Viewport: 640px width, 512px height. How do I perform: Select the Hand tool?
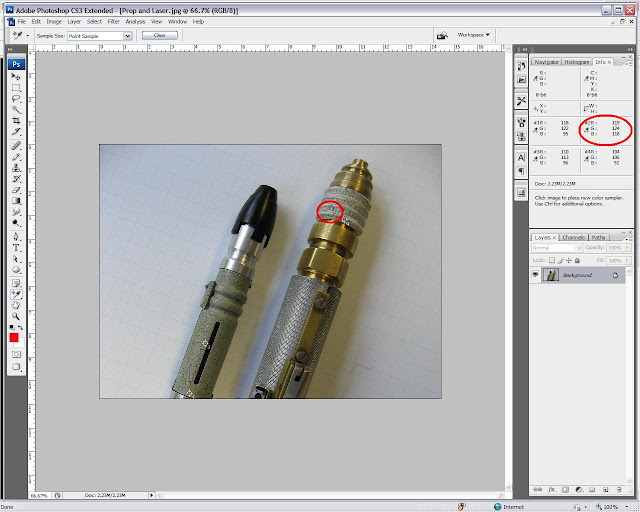tap(16, 305)
